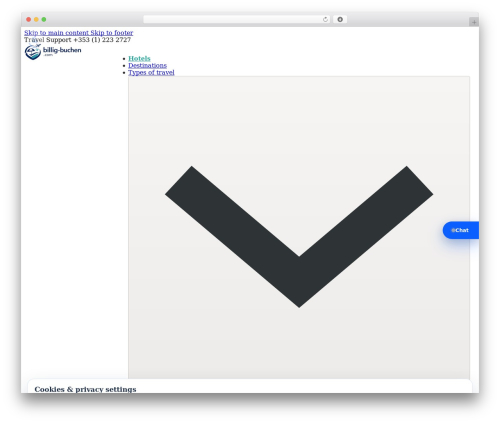This screenshot has height=423, width=500.
Task: Open the Hotels menu link
Action: (x=139, y=58)
